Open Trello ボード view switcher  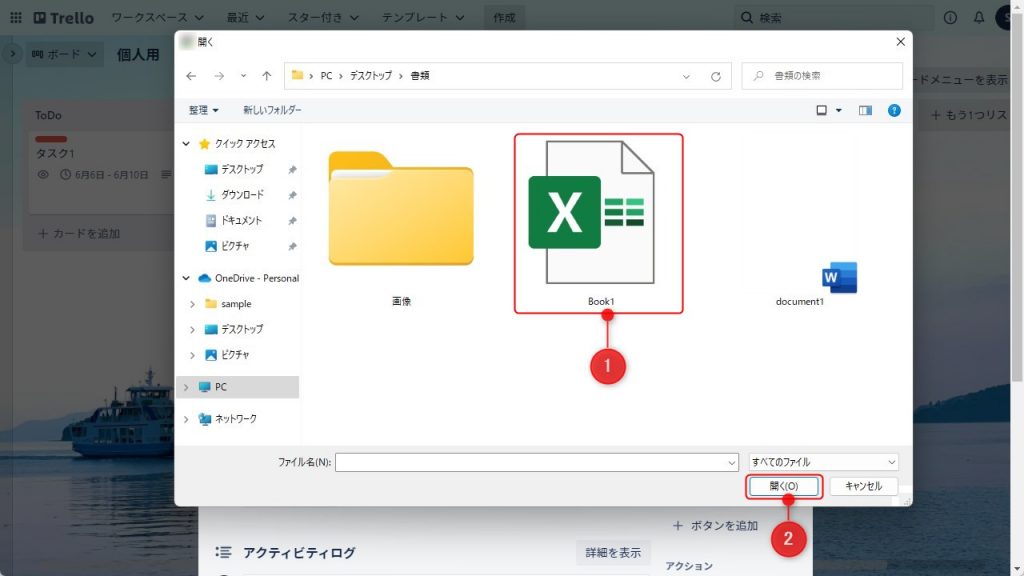(64, 54)
